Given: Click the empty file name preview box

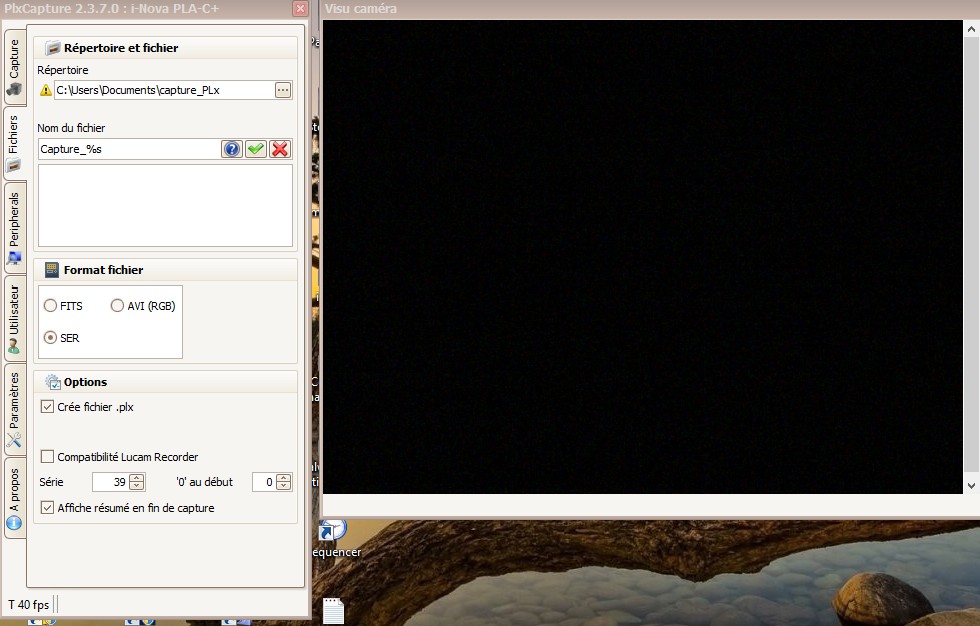Looking at the screenshot, I should 166,206.
